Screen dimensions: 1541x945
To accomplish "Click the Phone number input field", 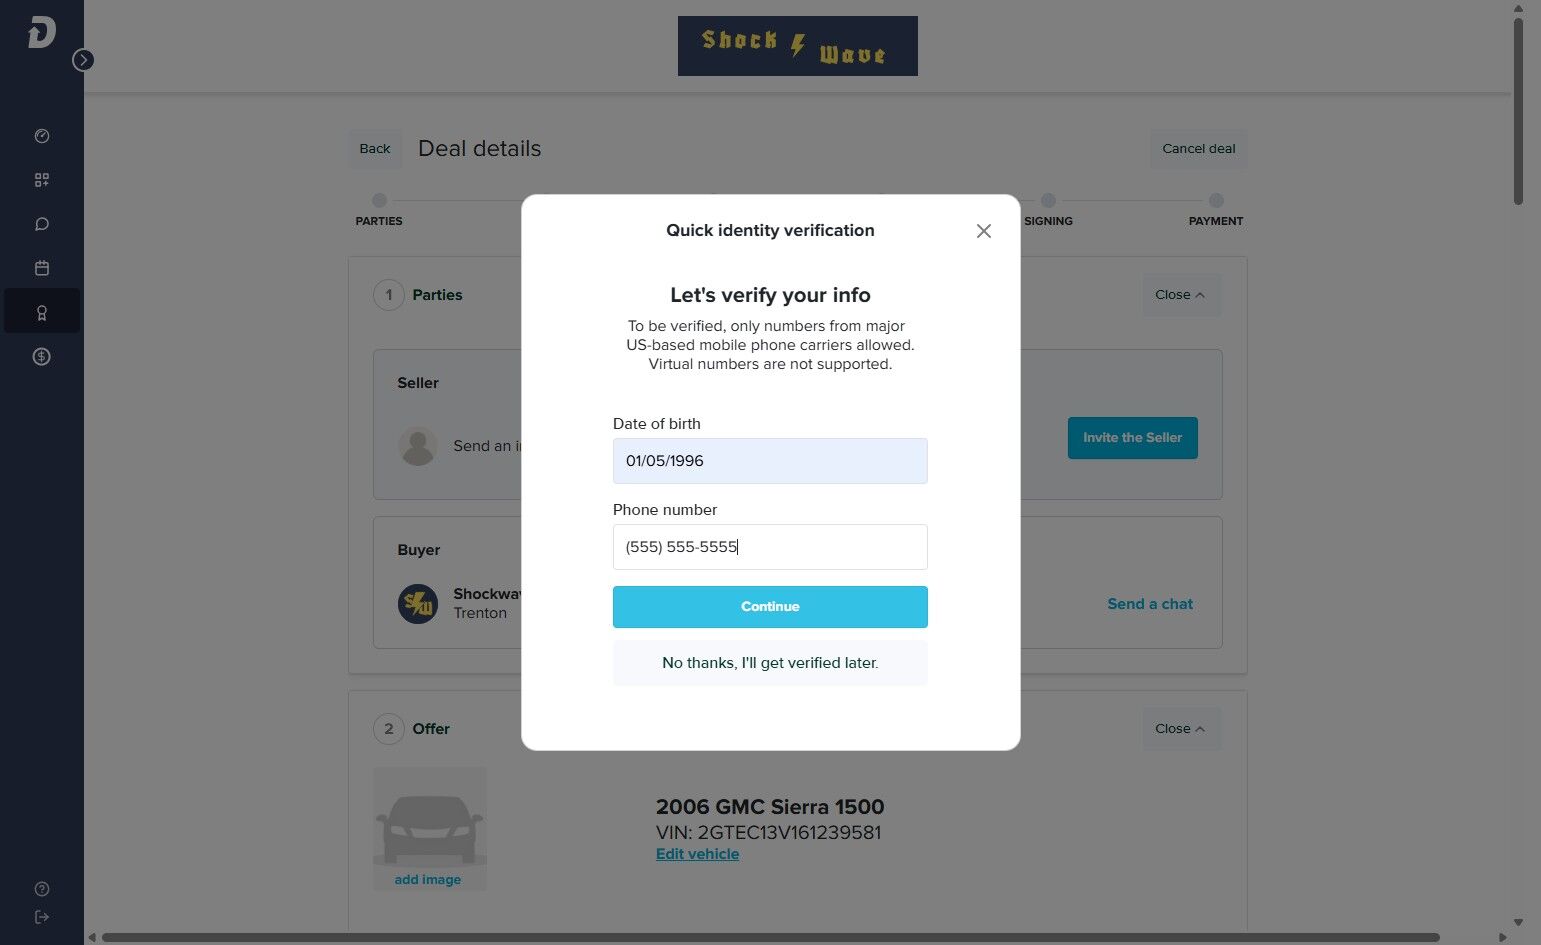I will pos(770,547).
